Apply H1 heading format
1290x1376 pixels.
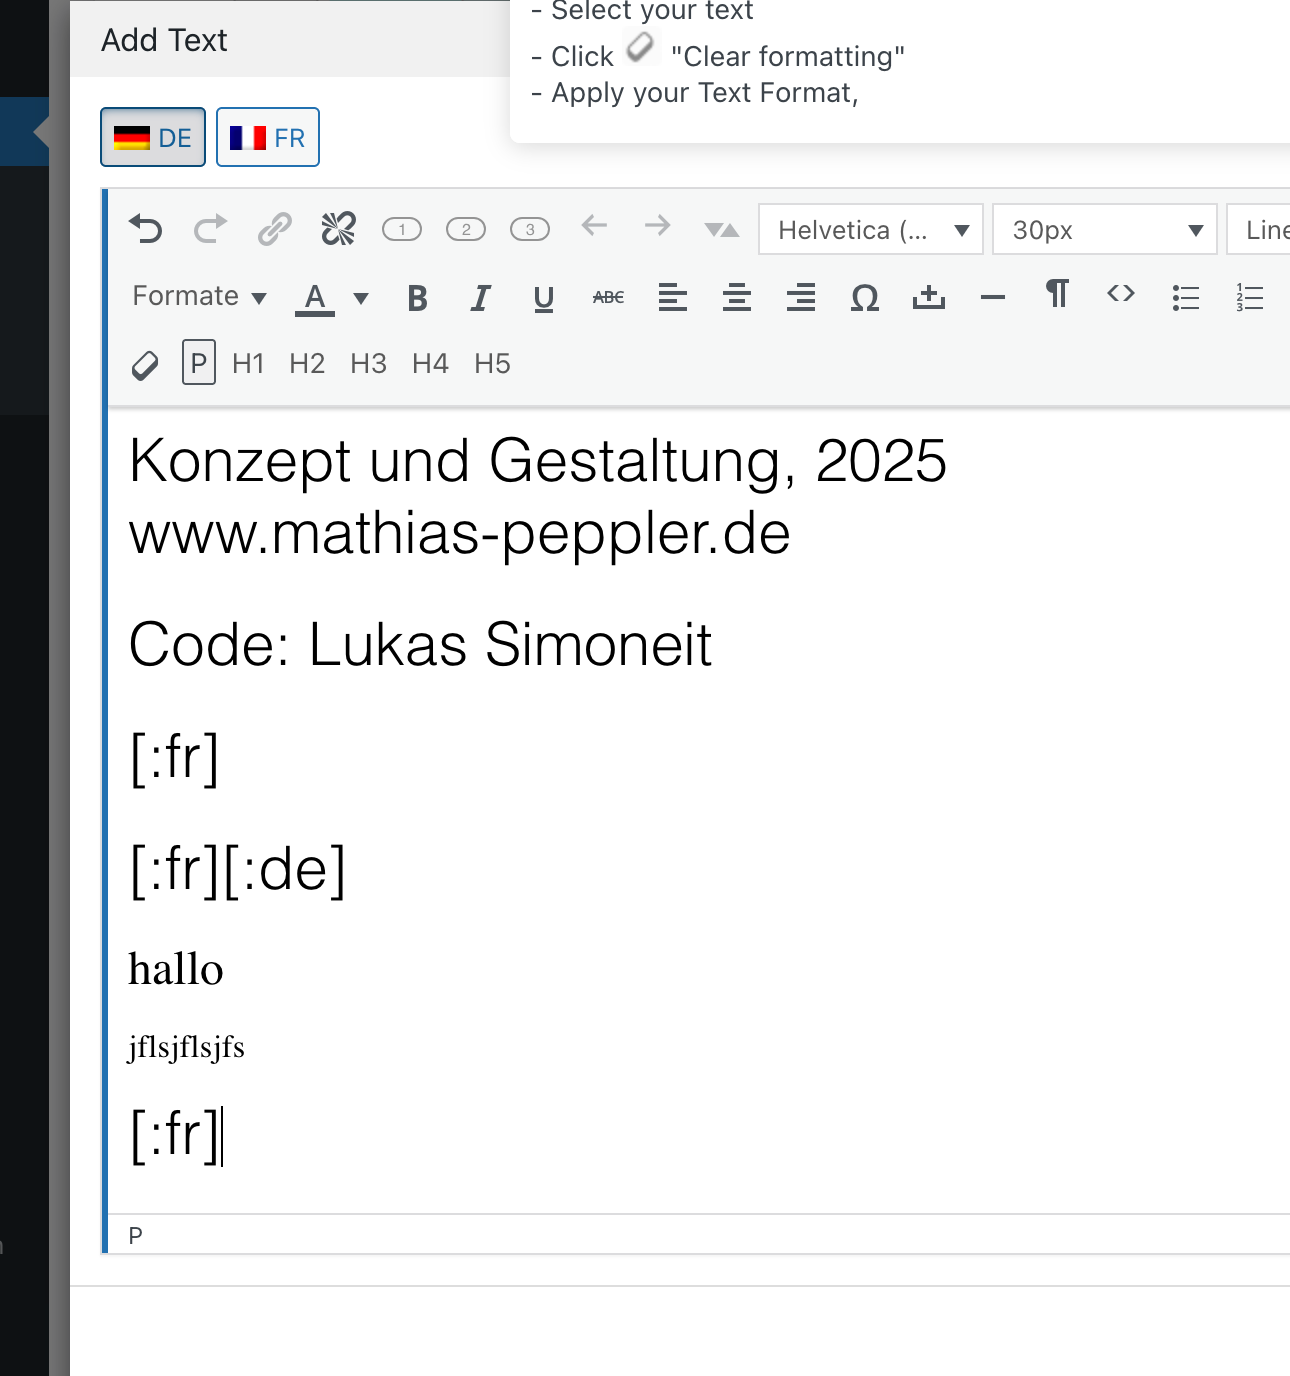coord(248,364)
